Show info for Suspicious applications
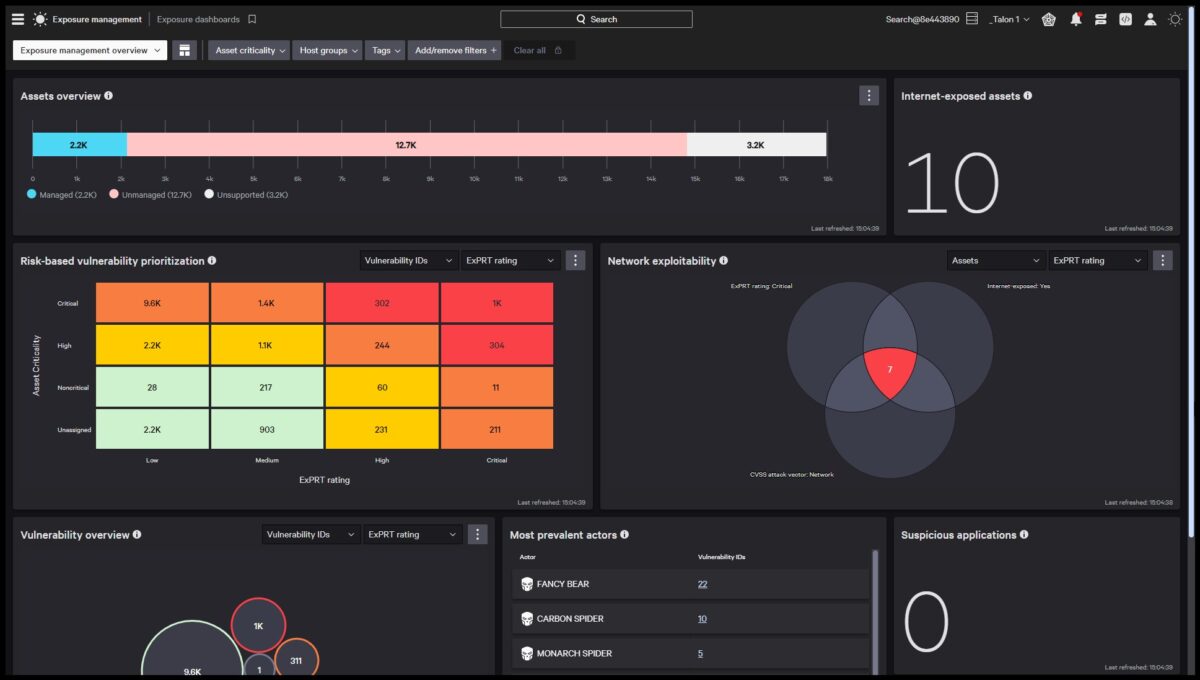The height and width of the screenshot is (680, 1200). pos(1025,534)
